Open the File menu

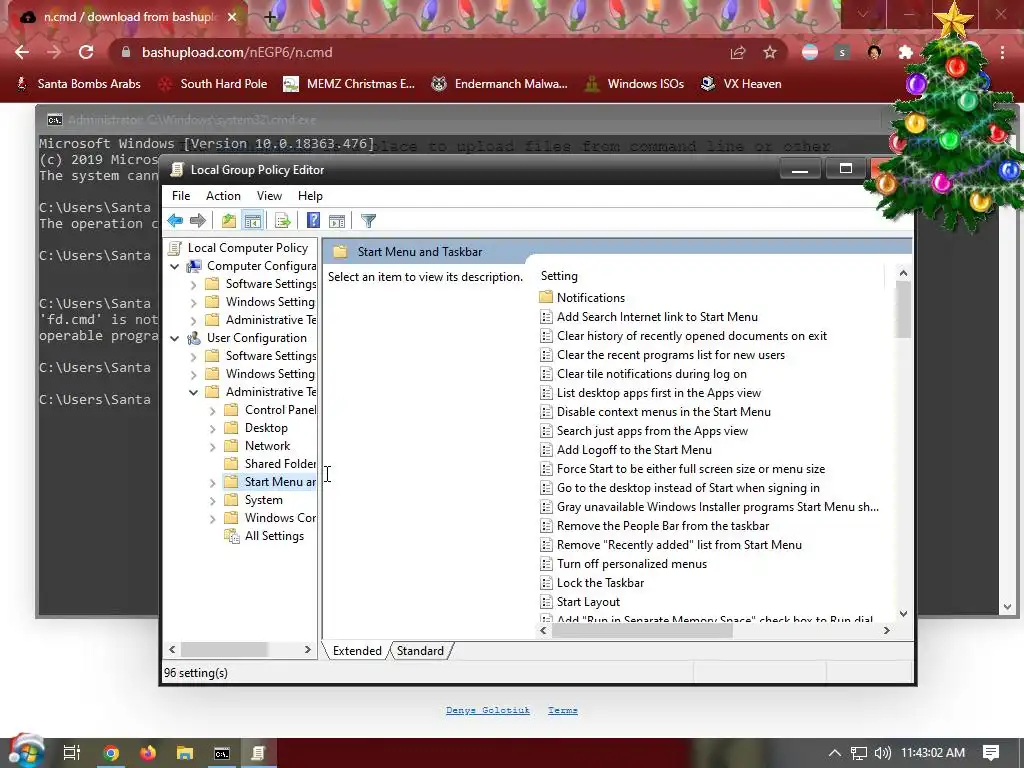pos(181,196)
